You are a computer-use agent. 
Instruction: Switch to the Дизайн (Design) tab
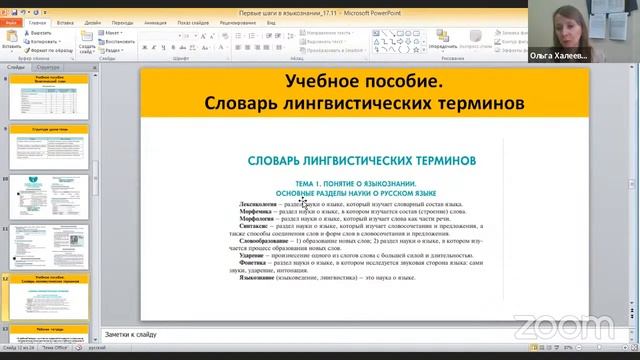(93, 23)
